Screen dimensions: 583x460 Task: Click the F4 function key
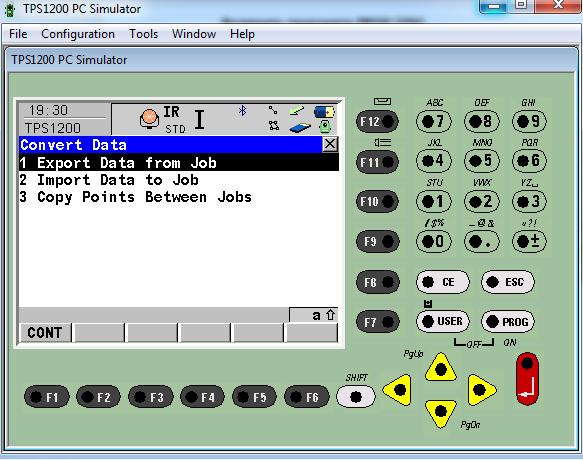203,397
